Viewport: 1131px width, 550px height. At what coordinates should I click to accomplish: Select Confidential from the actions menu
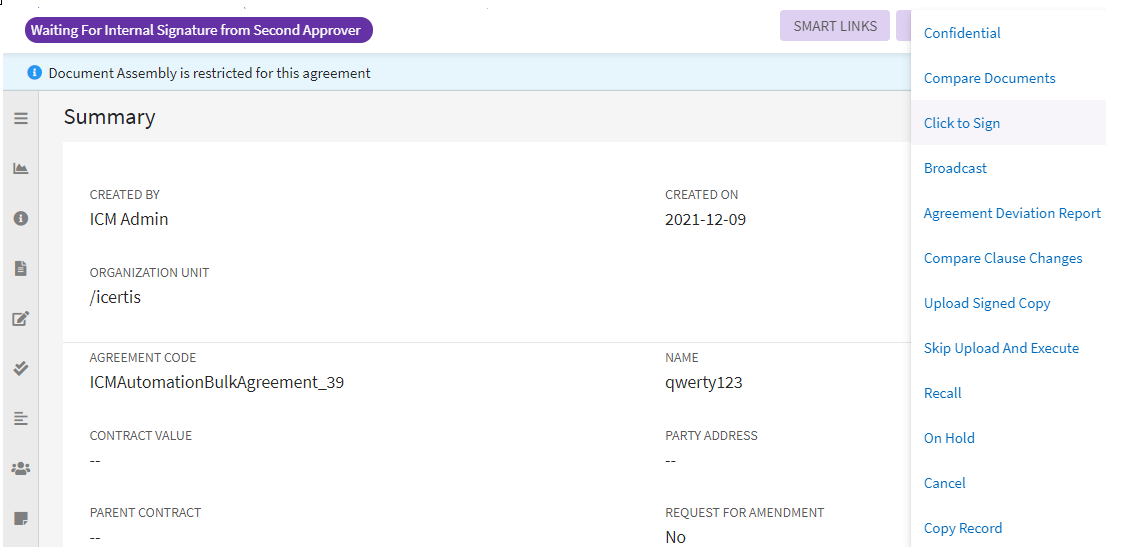(962, 33)
